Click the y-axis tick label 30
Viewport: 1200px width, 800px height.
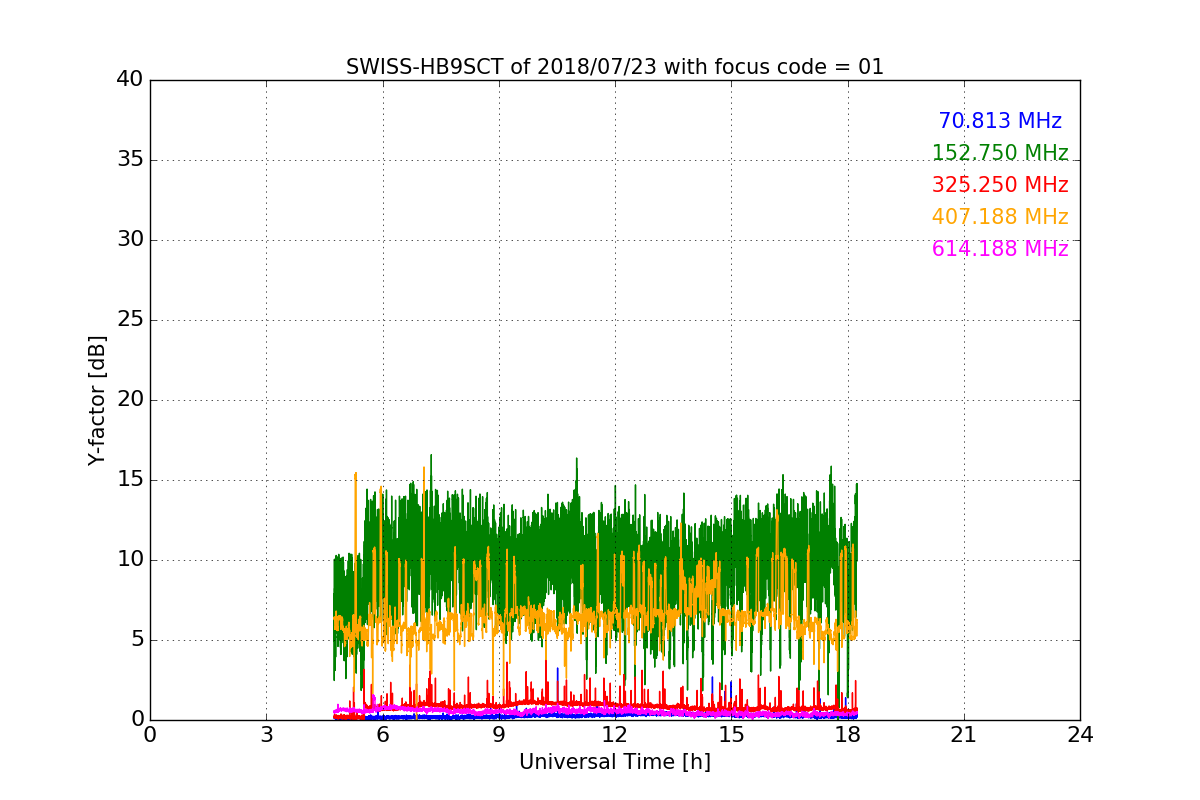coord(130,240)
